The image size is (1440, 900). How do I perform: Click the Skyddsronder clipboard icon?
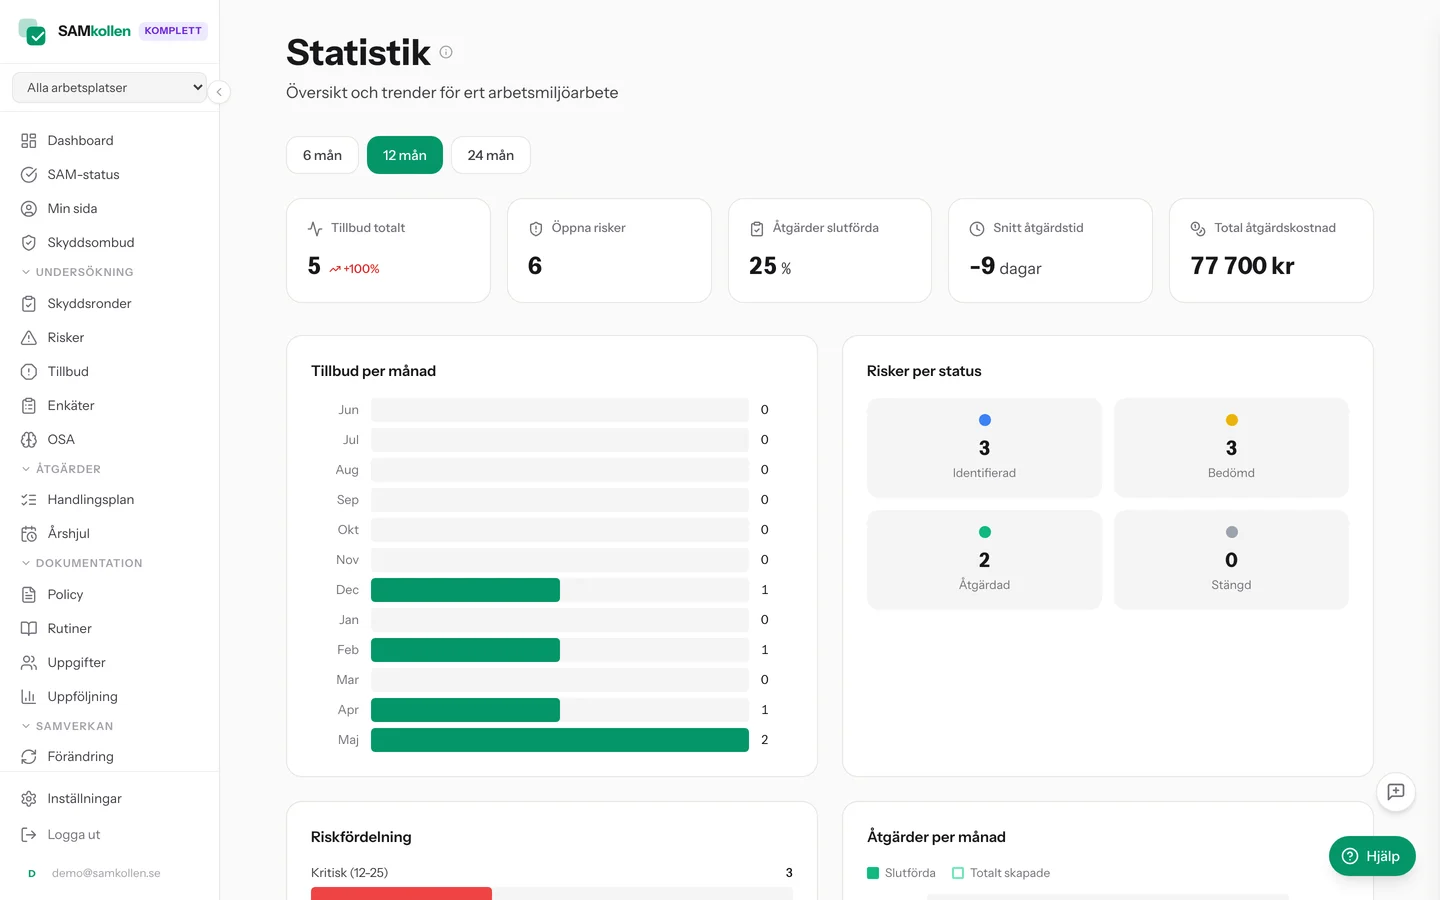pos(29,304)
